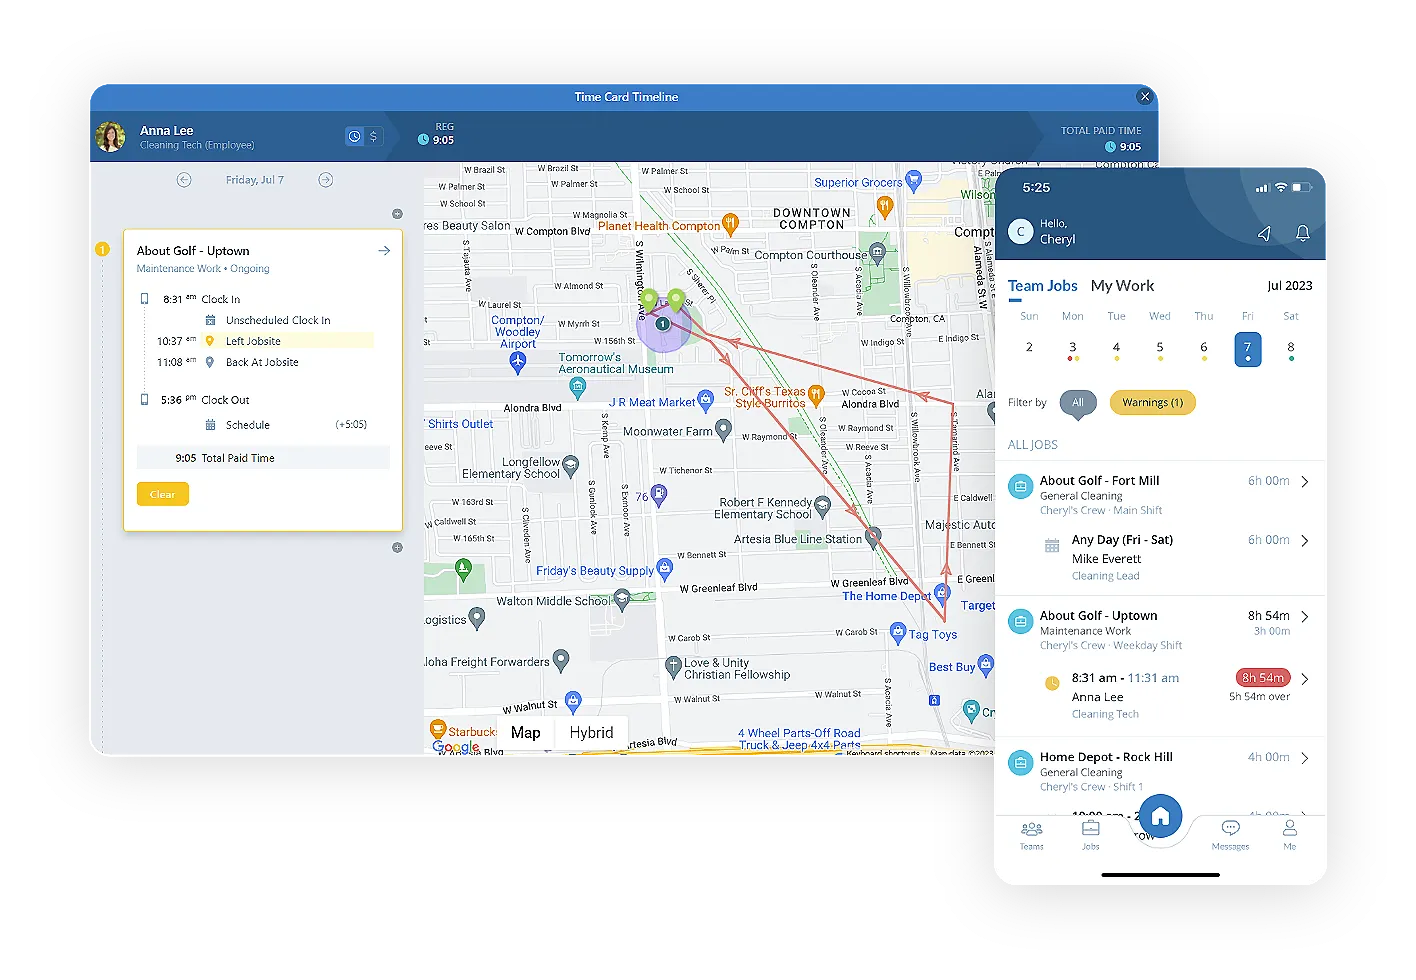Tap Cheryl avatar circle in mobile header
Screen dimensions: 1416x980
click(1020, 232)
